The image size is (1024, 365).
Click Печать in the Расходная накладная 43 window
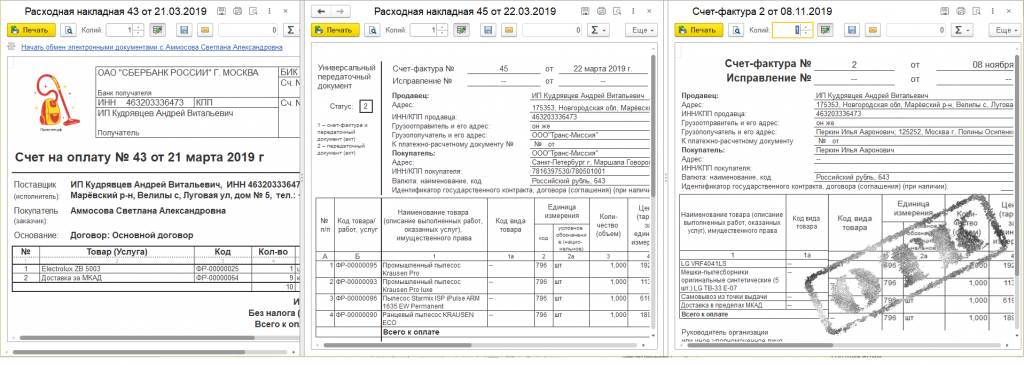coord(30,30)
